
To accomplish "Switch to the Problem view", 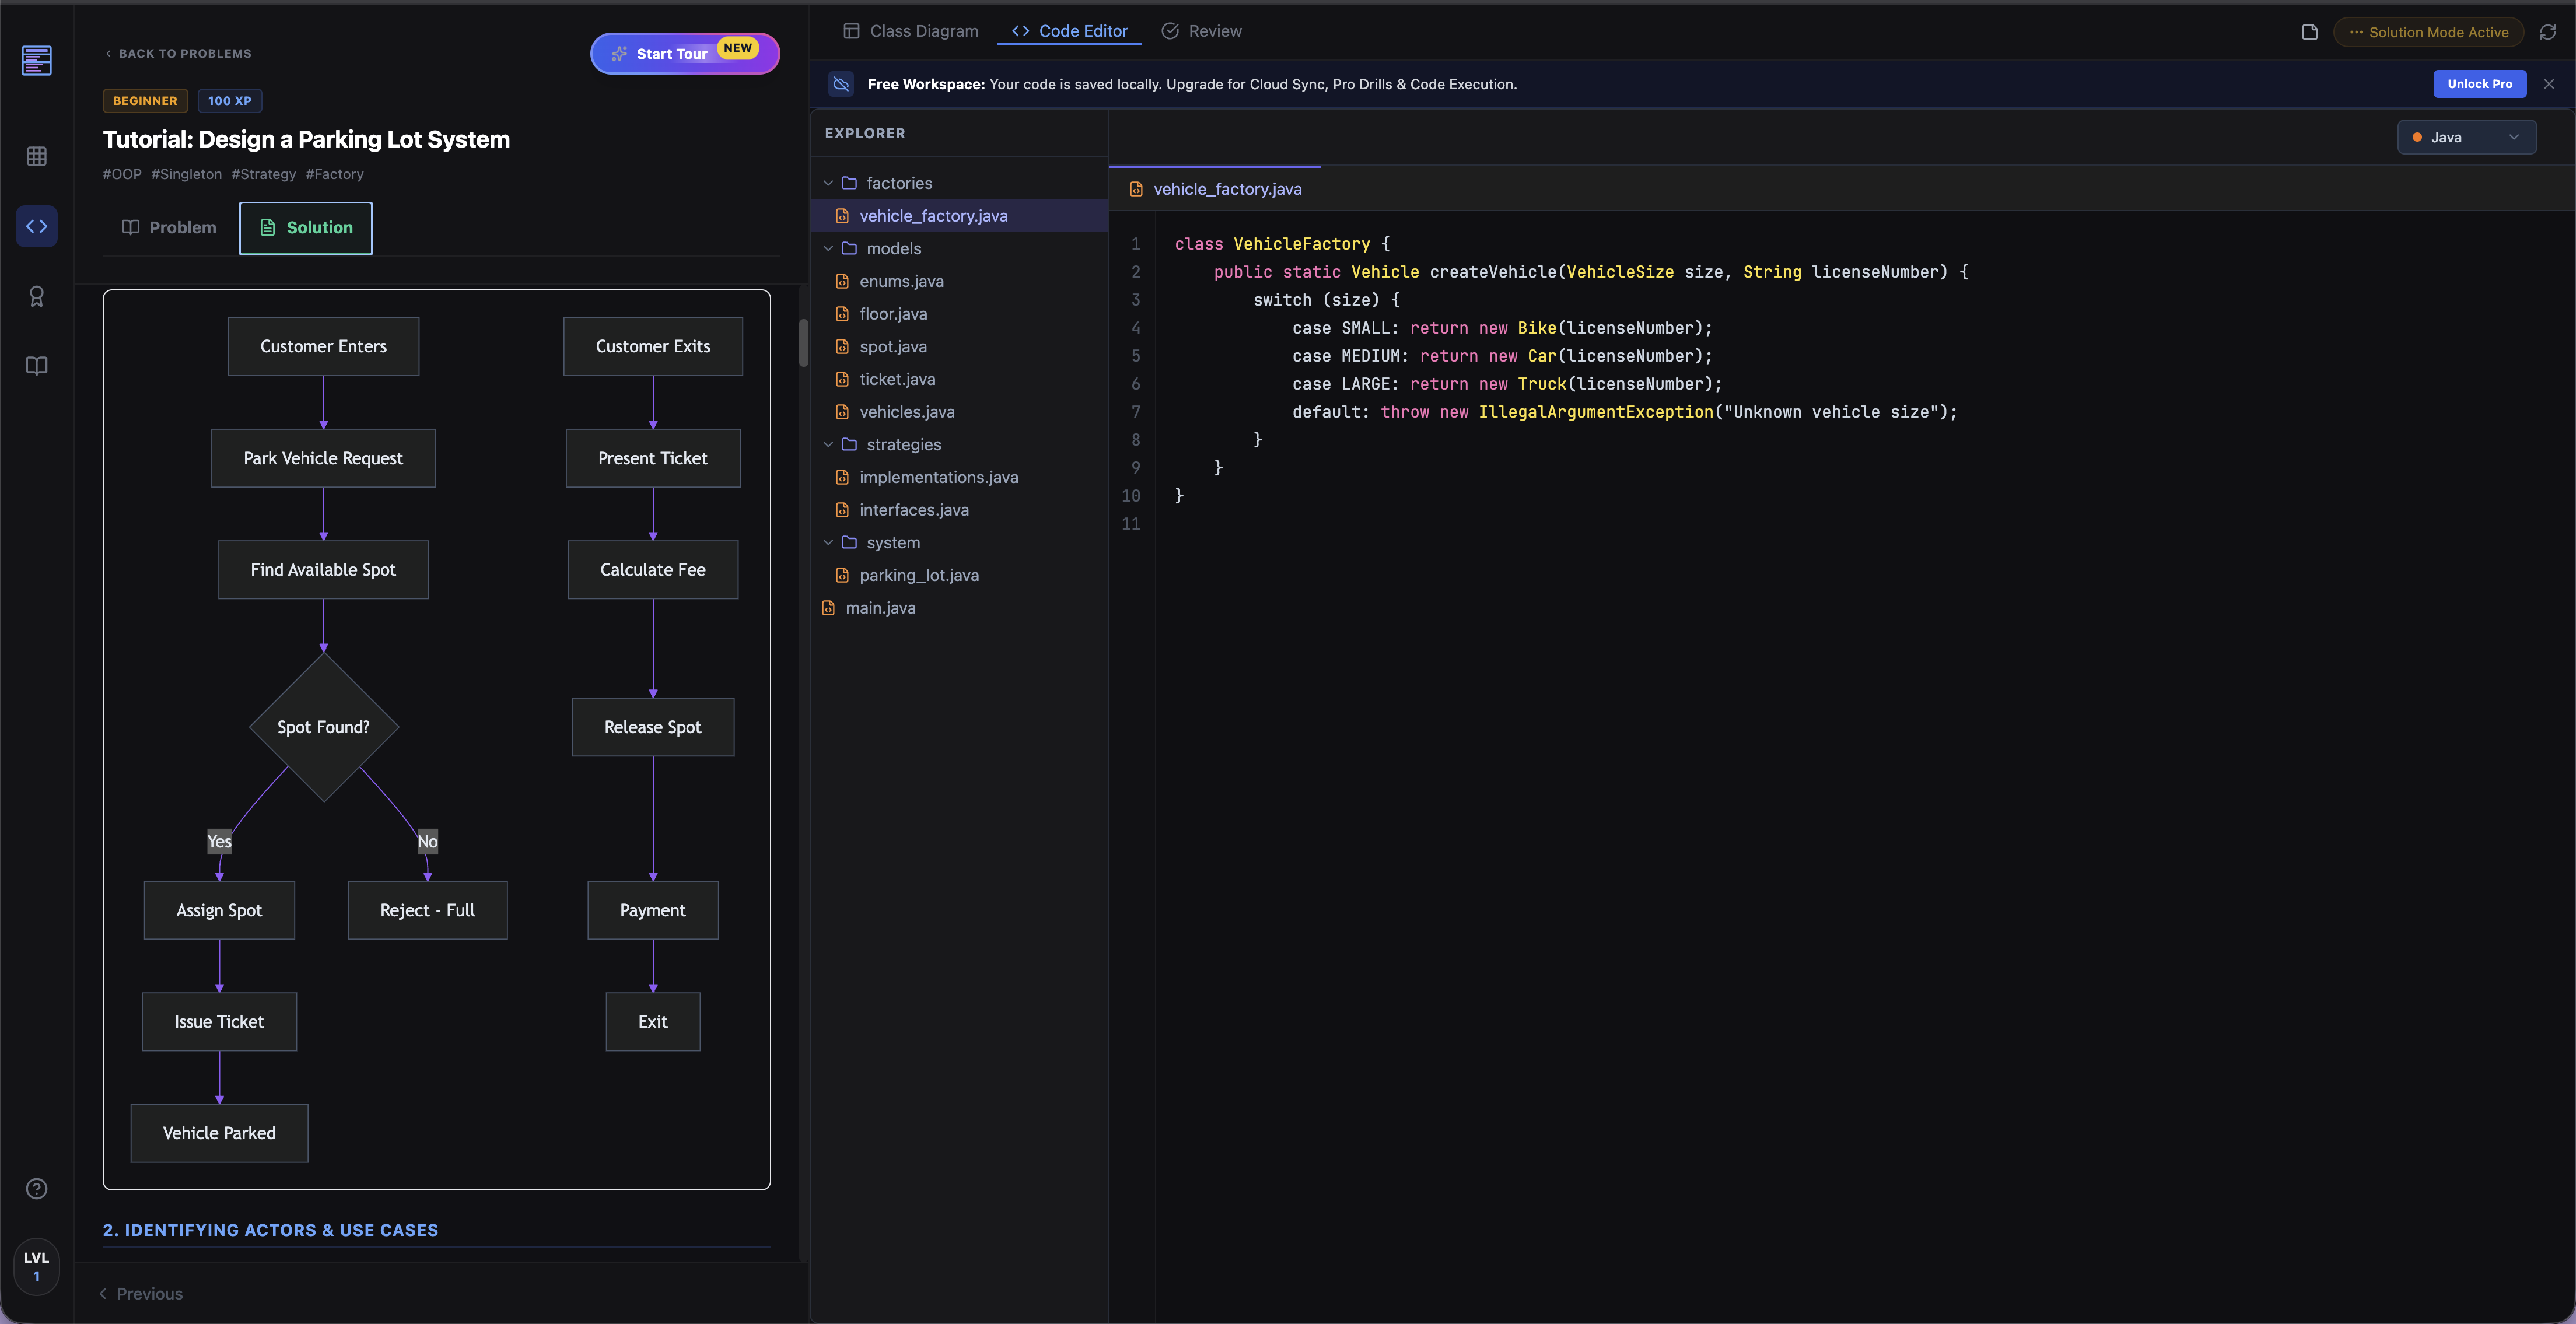I will coord(169,227).
